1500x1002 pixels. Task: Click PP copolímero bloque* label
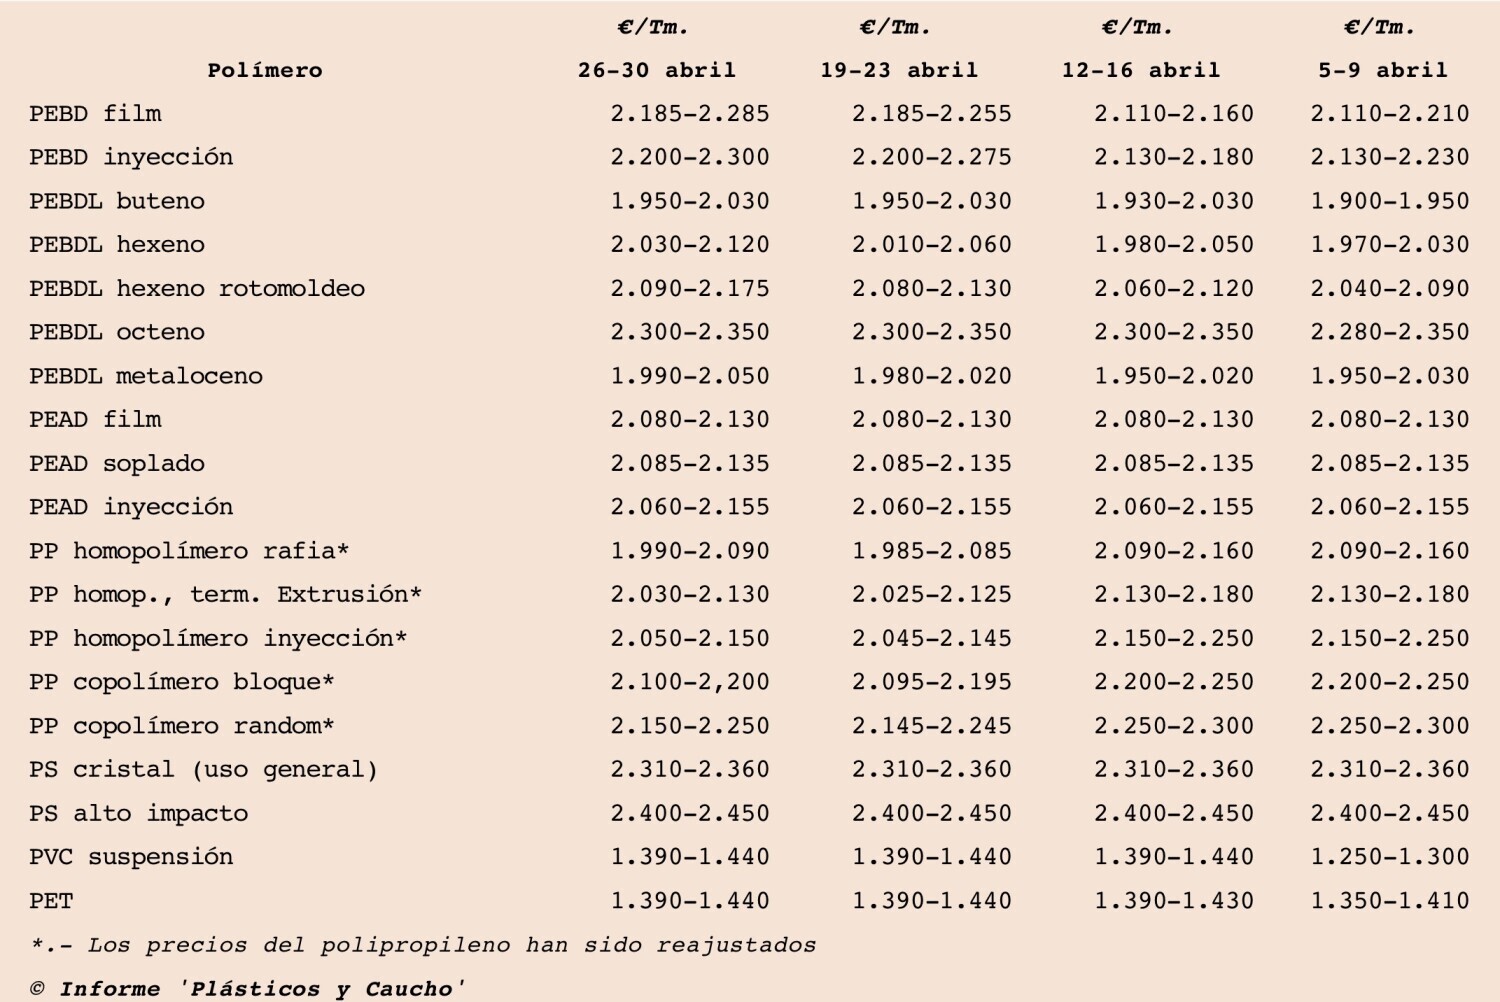pyautogui.click(x=182, y=682)
